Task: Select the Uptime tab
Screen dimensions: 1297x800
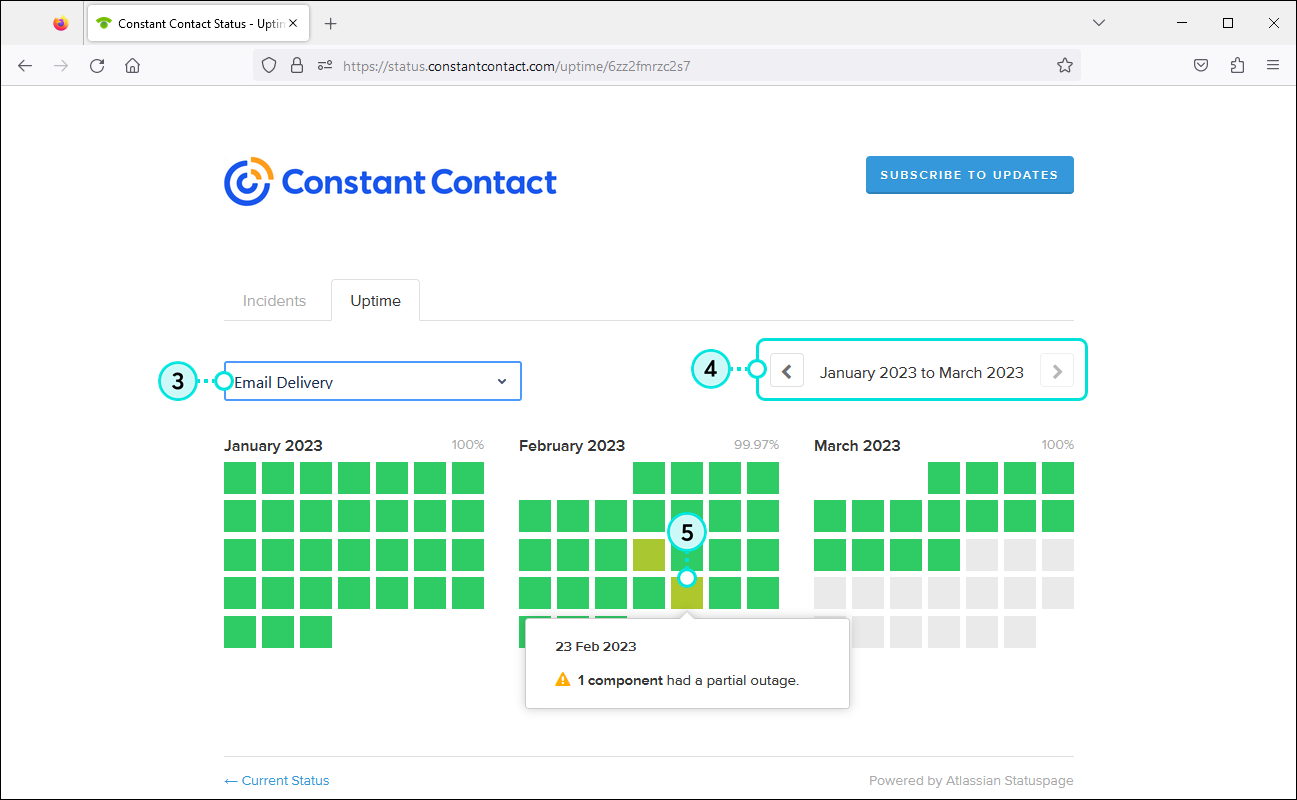Action: point(375,300)
